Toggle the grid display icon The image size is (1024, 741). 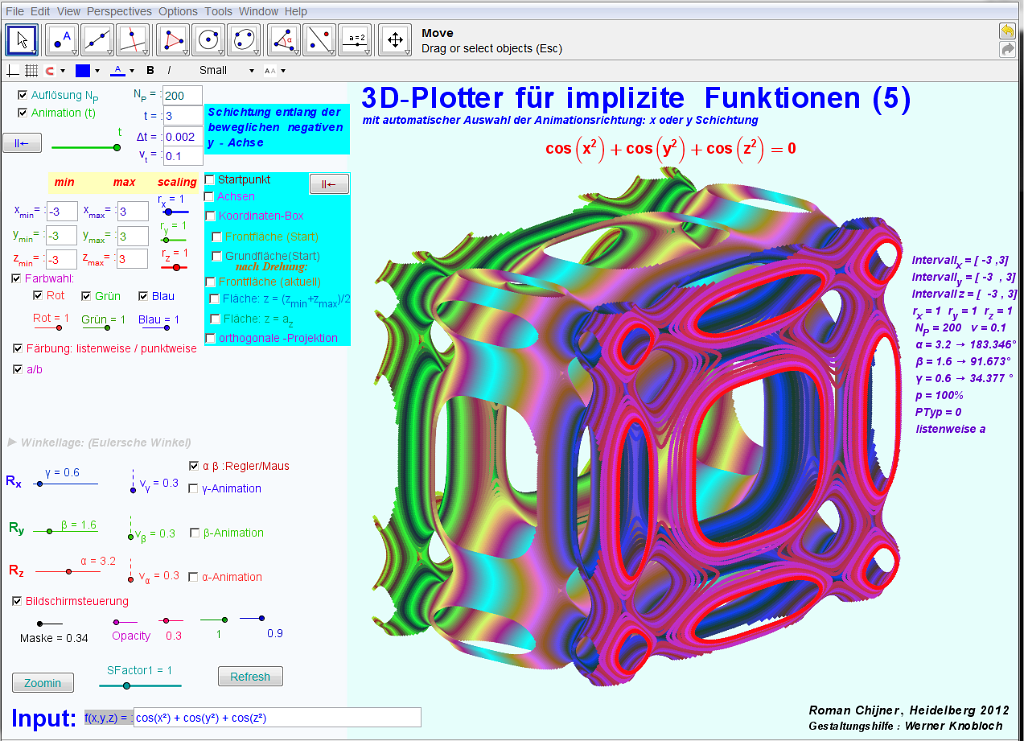pos(31,71)
